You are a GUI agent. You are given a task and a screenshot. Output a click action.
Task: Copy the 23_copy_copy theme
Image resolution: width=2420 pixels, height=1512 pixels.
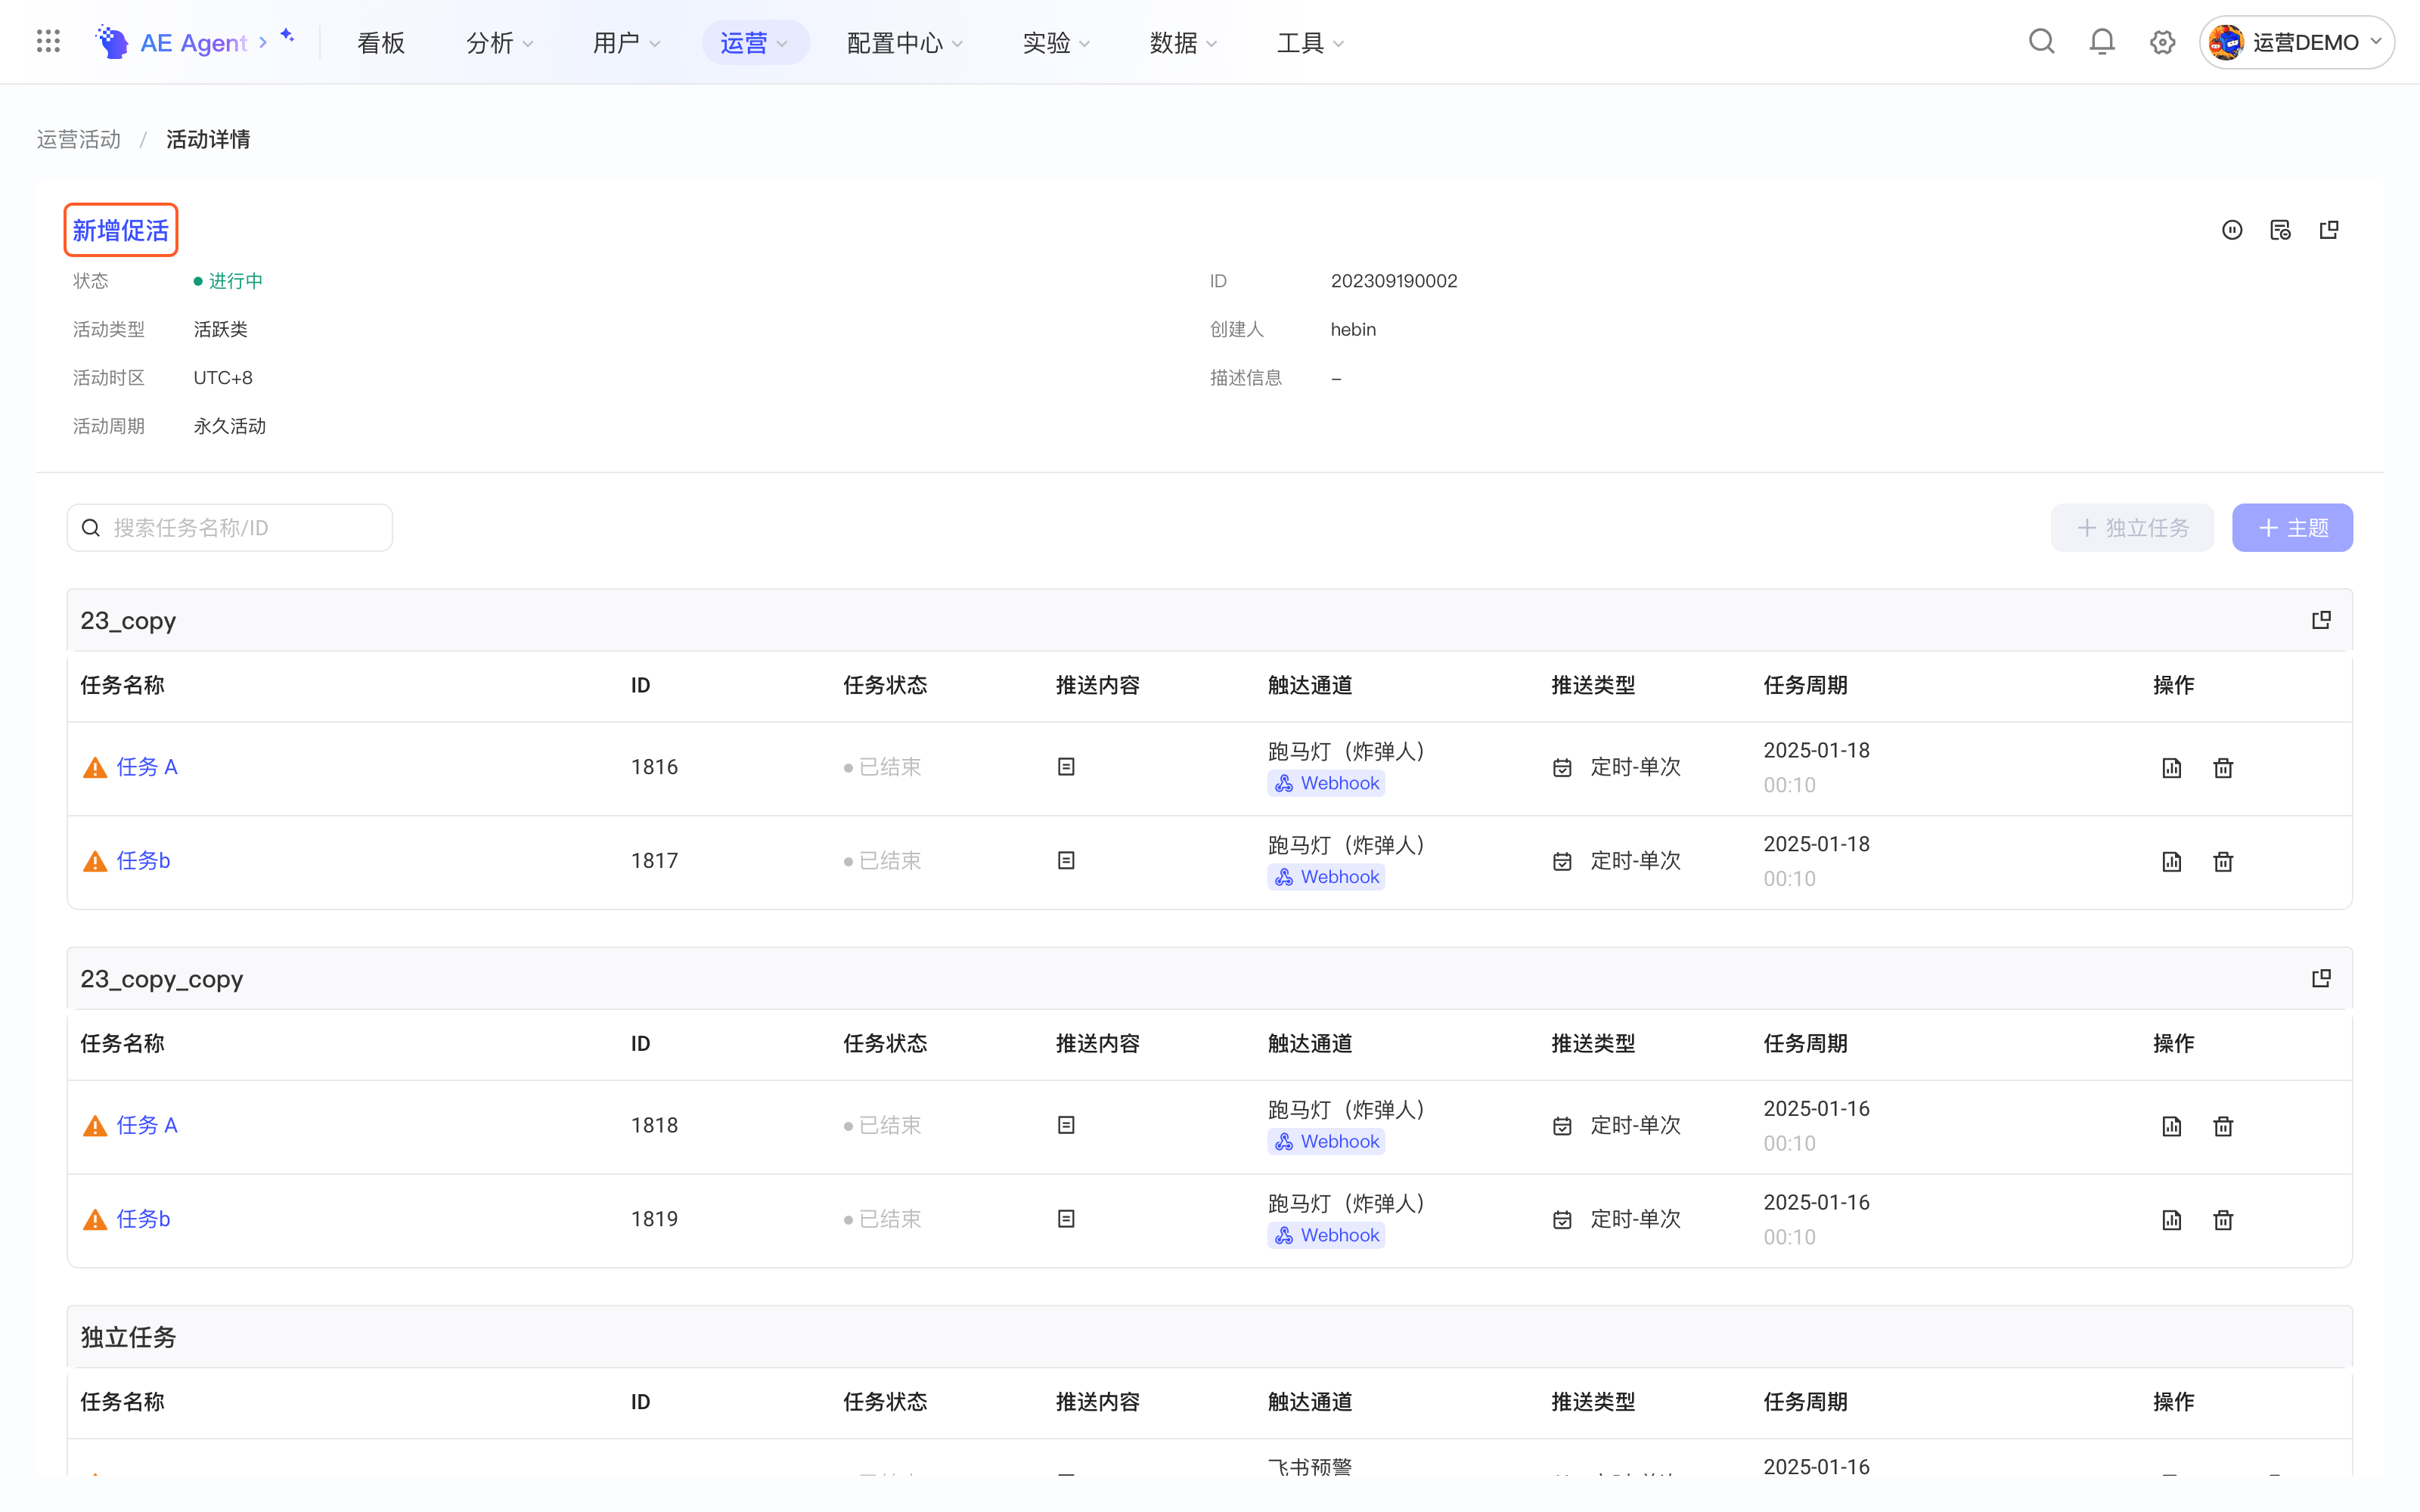tap(2321, 978)
